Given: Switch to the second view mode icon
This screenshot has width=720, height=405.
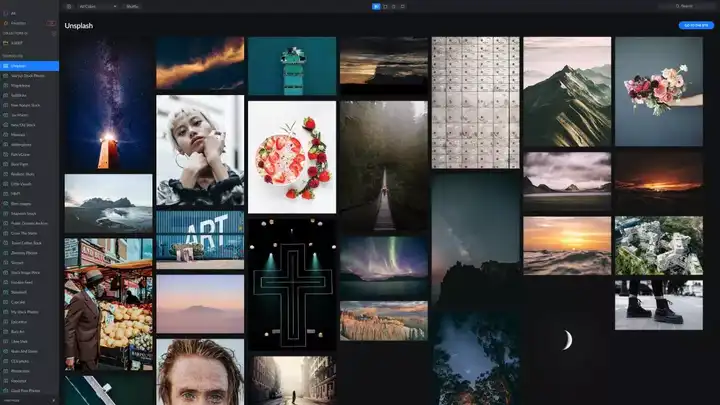Looking at the screenshot, I should (x=385, y=6).
